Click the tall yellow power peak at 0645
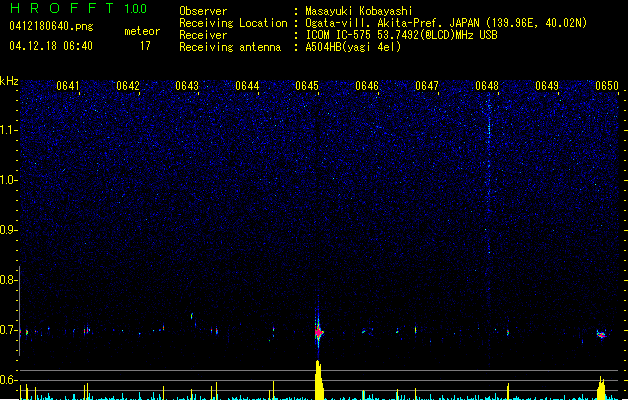Screen dimensions: 629x400 point(319,380)
